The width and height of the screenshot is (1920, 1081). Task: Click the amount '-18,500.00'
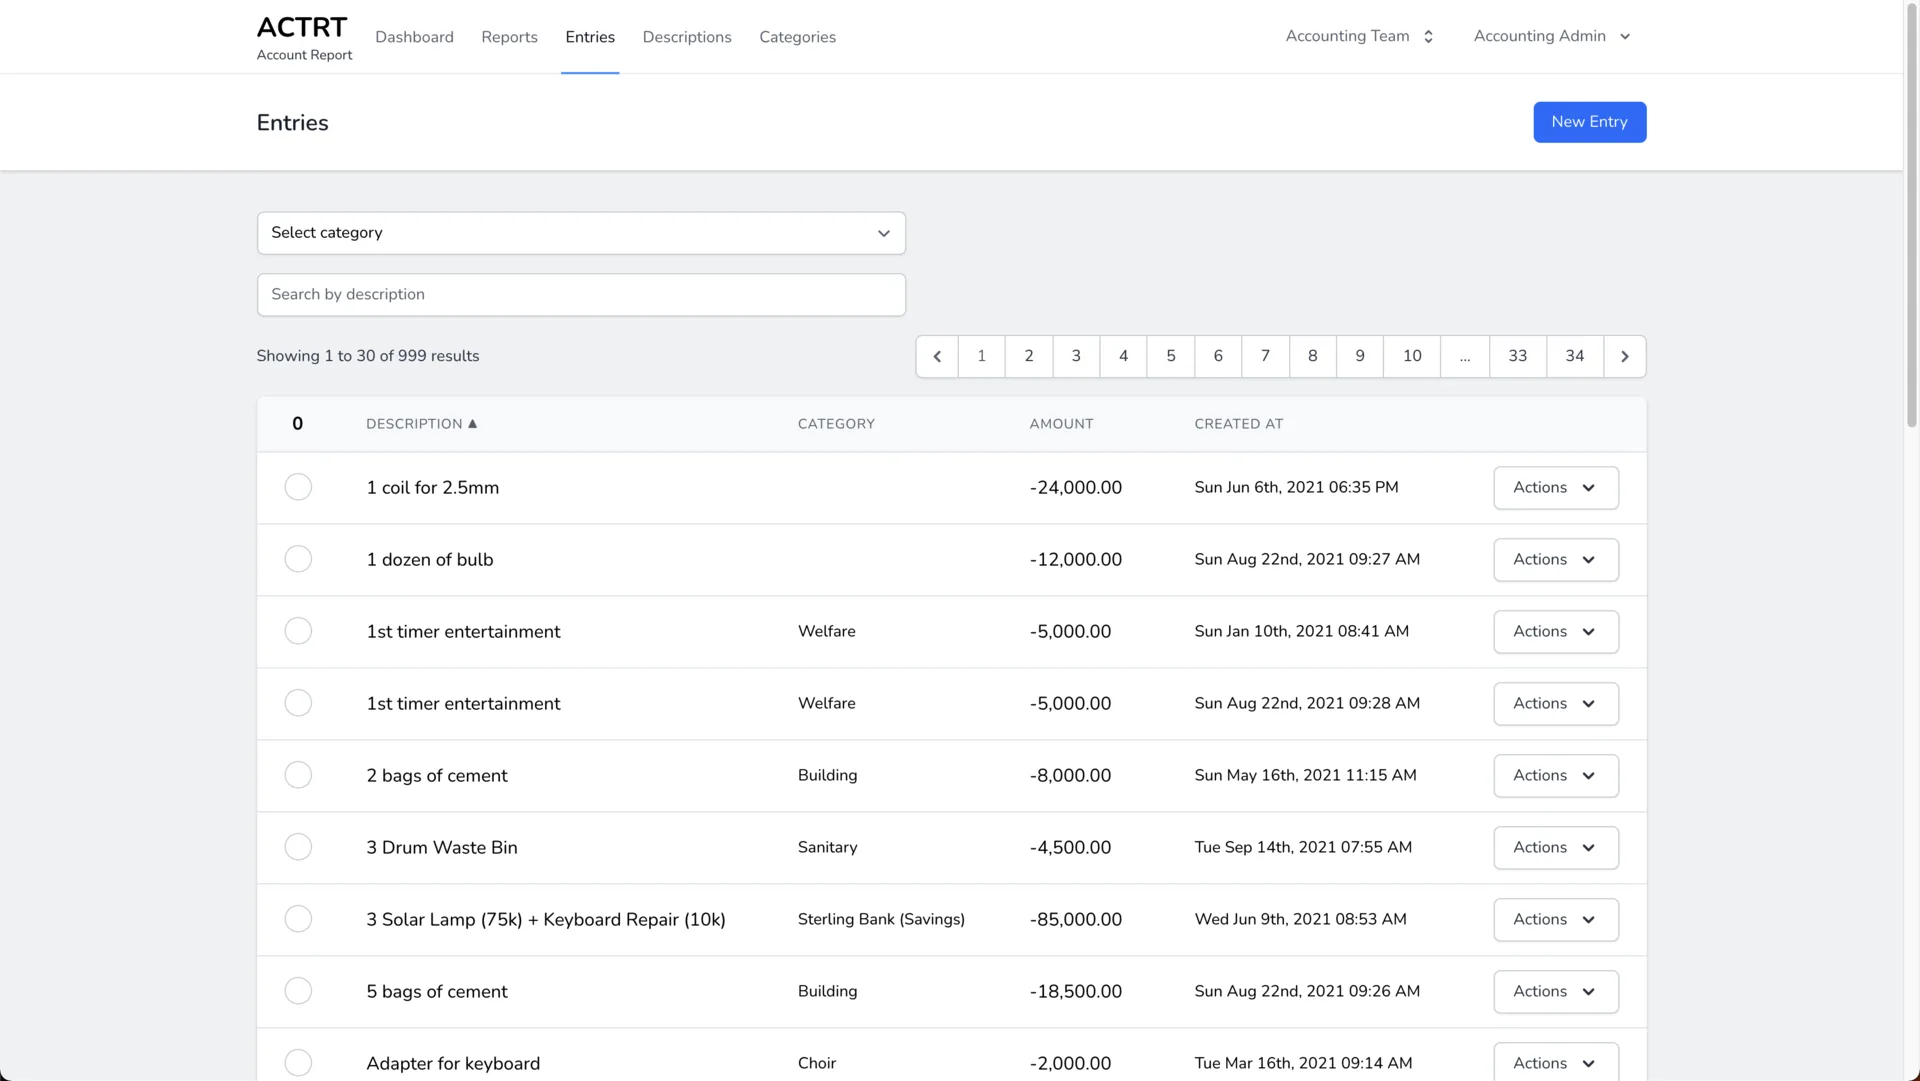click(x=1075, y=991)
